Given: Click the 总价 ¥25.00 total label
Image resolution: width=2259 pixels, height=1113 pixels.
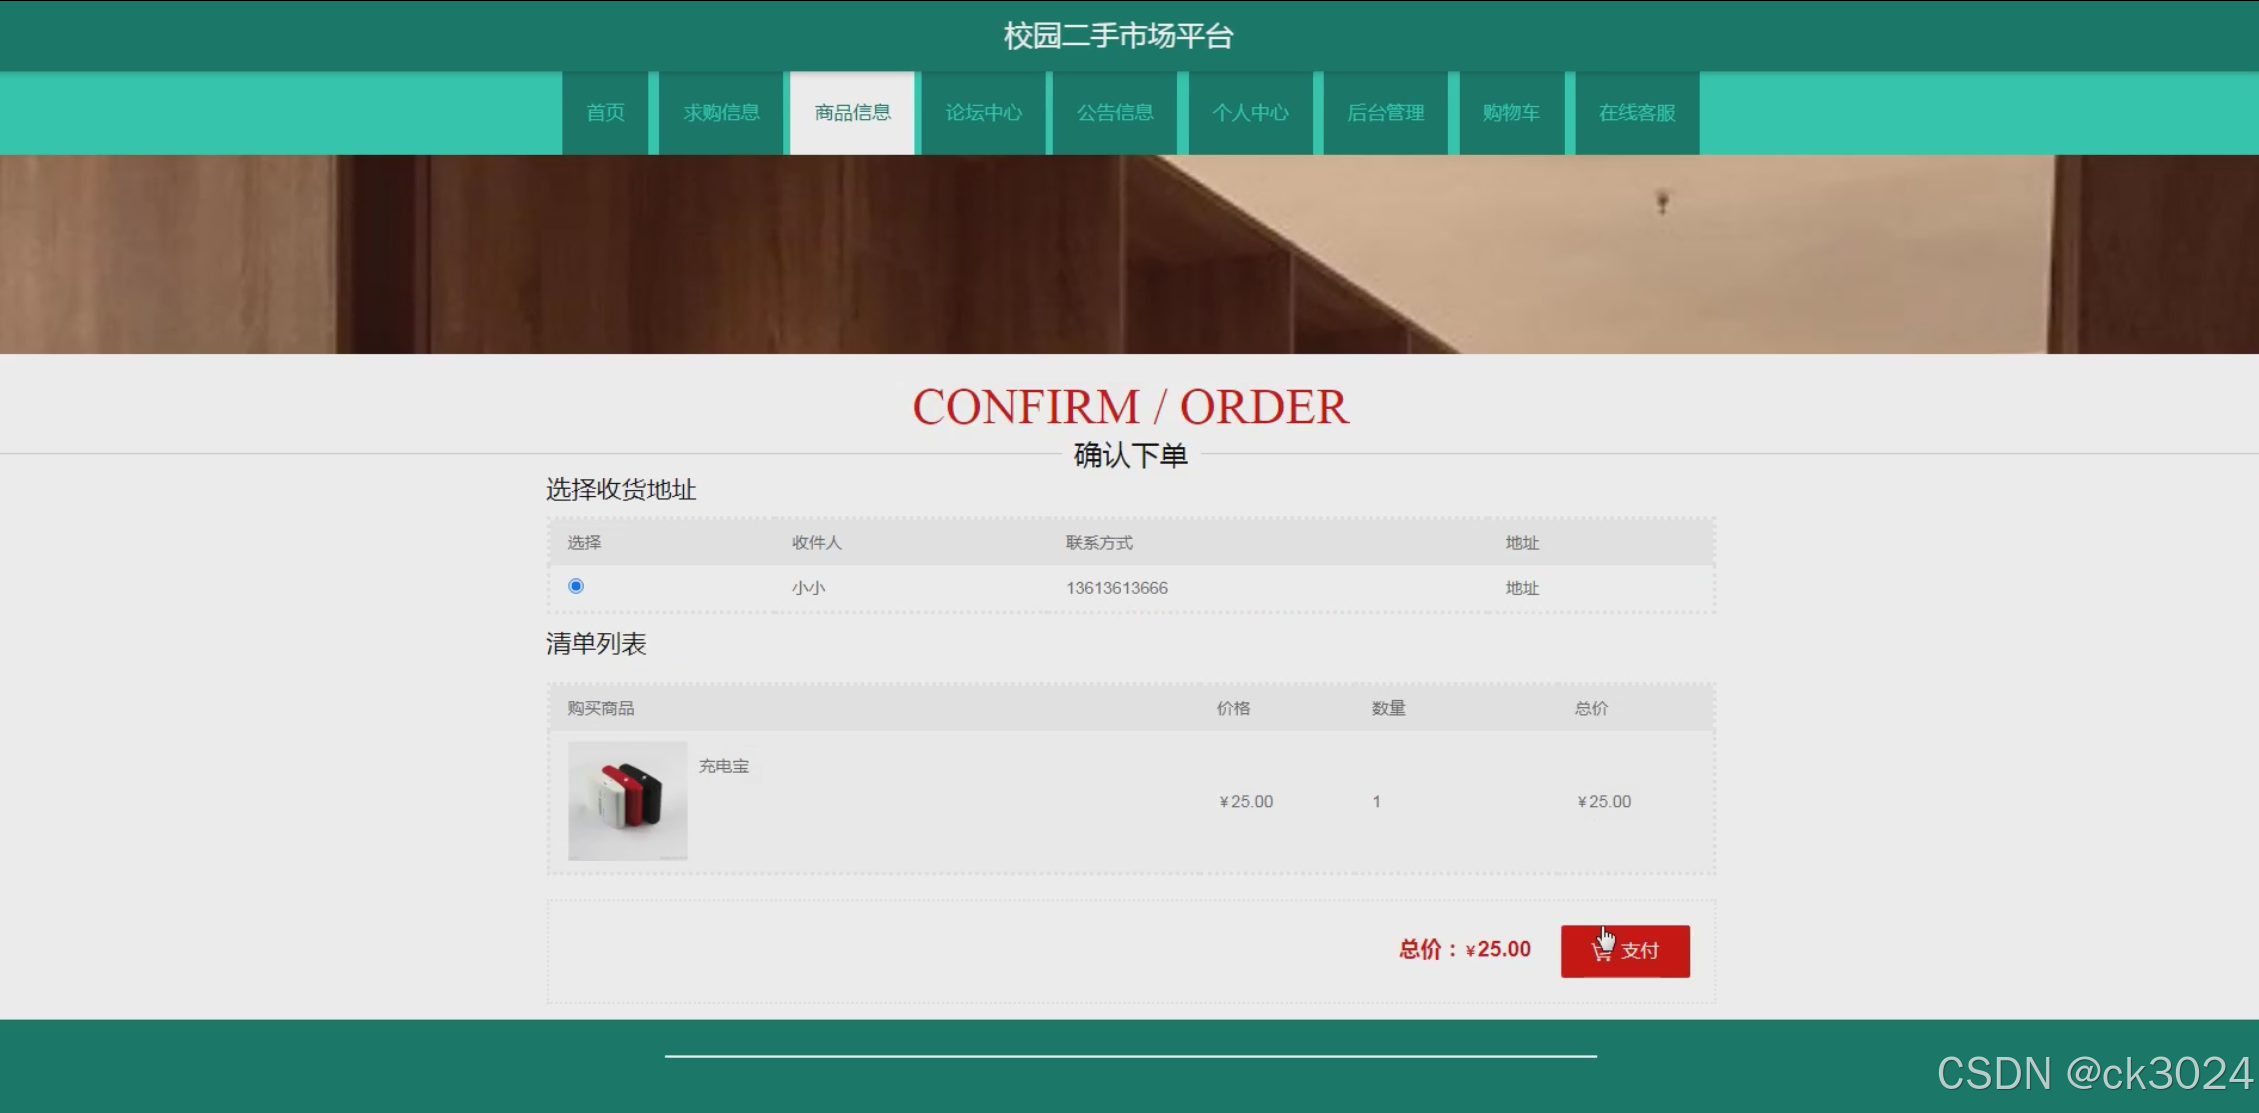Looking at the screenshot, I should click(1464, 949).
